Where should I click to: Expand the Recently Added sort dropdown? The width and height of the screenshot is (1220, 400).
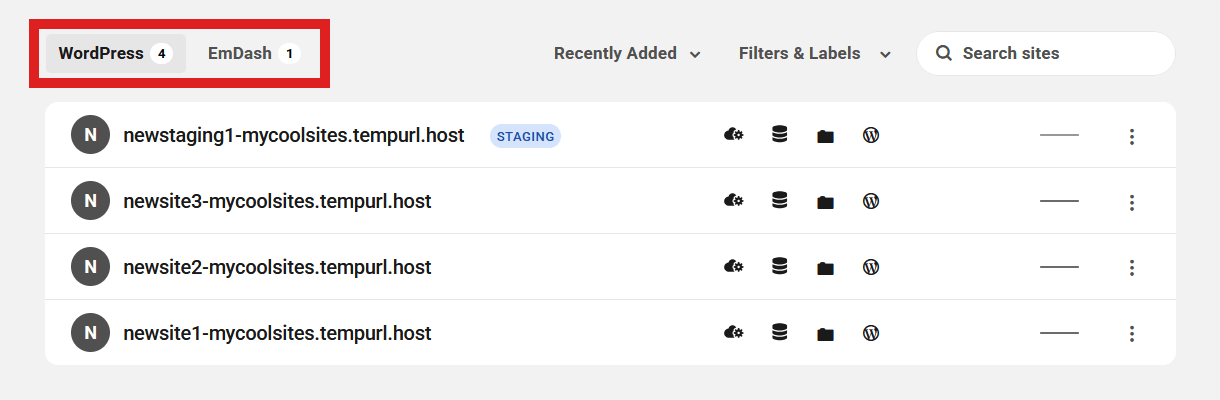pos(627,53)
